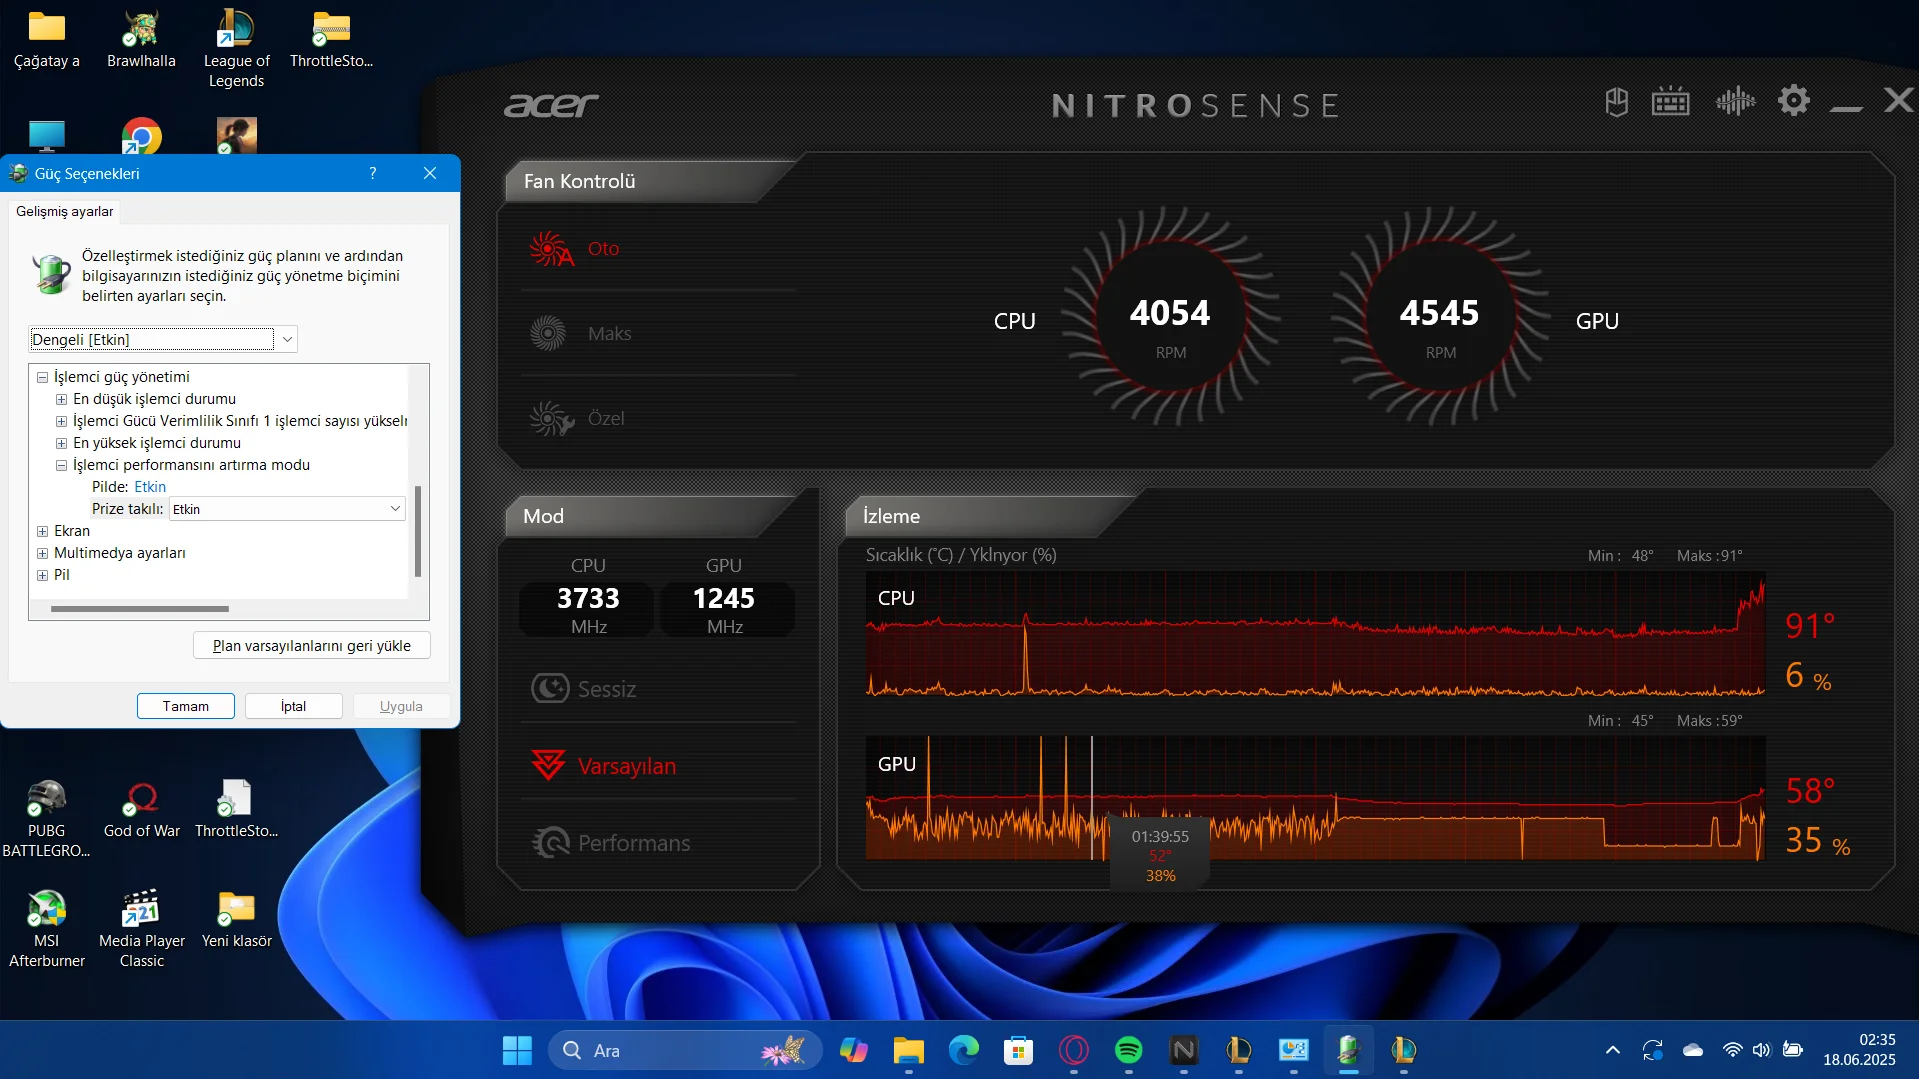Enable Sessiz power mode
The width and height of the screenshot is (1919, 1079).
pyautogui.click(x=606, y=689)
